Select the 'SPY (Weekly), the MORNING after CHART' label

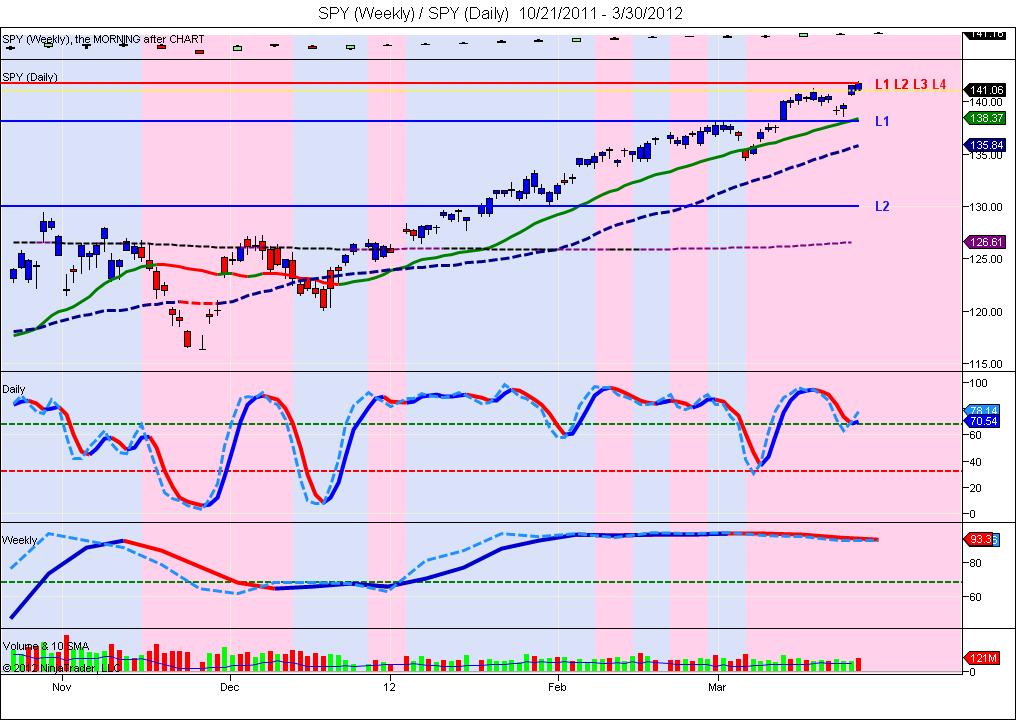(x=103, y=39)
